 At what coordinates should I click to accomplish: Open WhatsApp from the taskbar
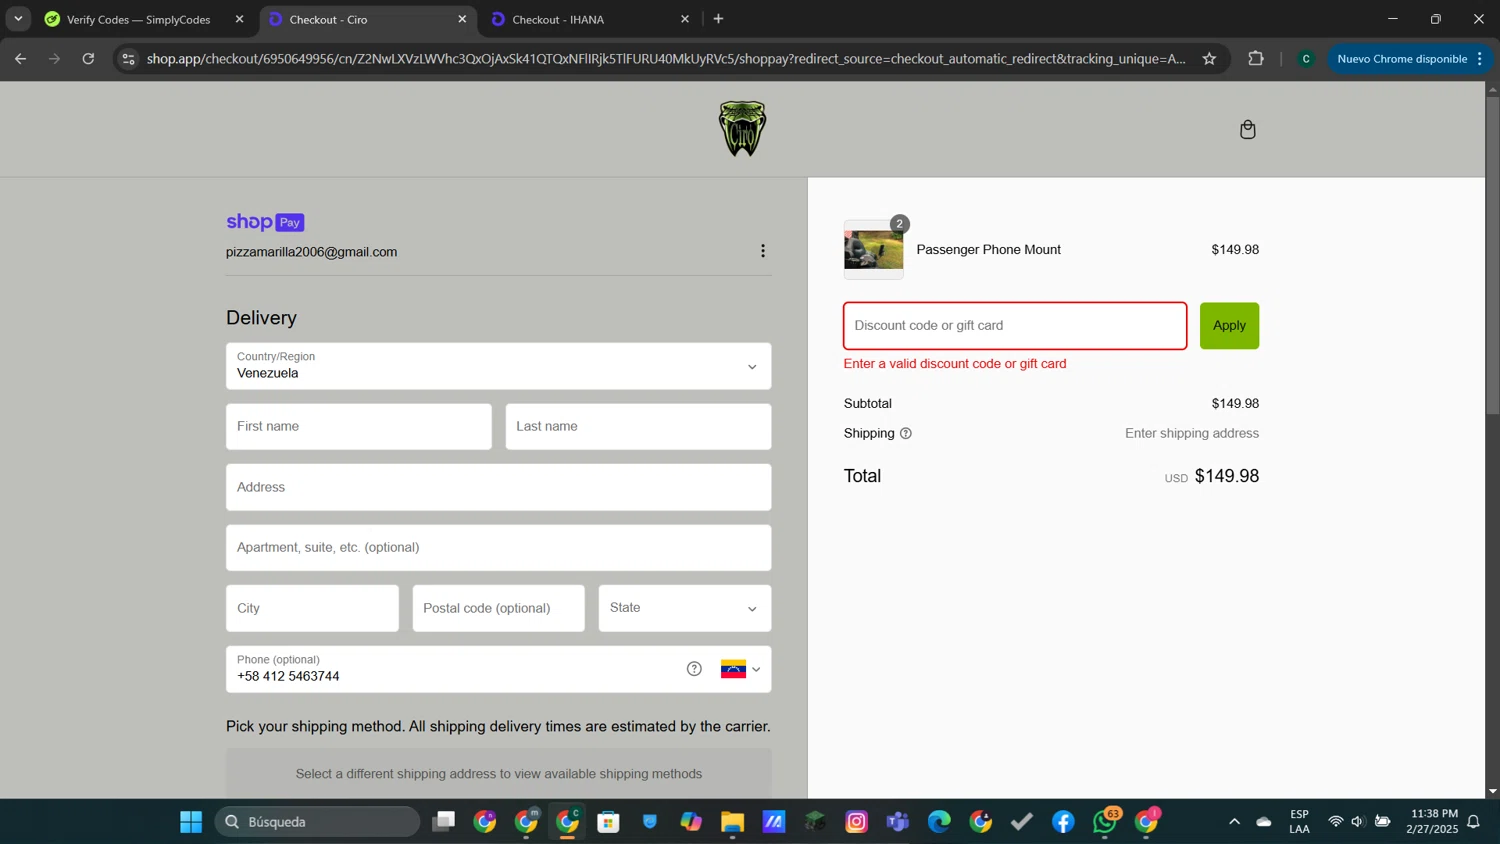[x=1105, y=822]
